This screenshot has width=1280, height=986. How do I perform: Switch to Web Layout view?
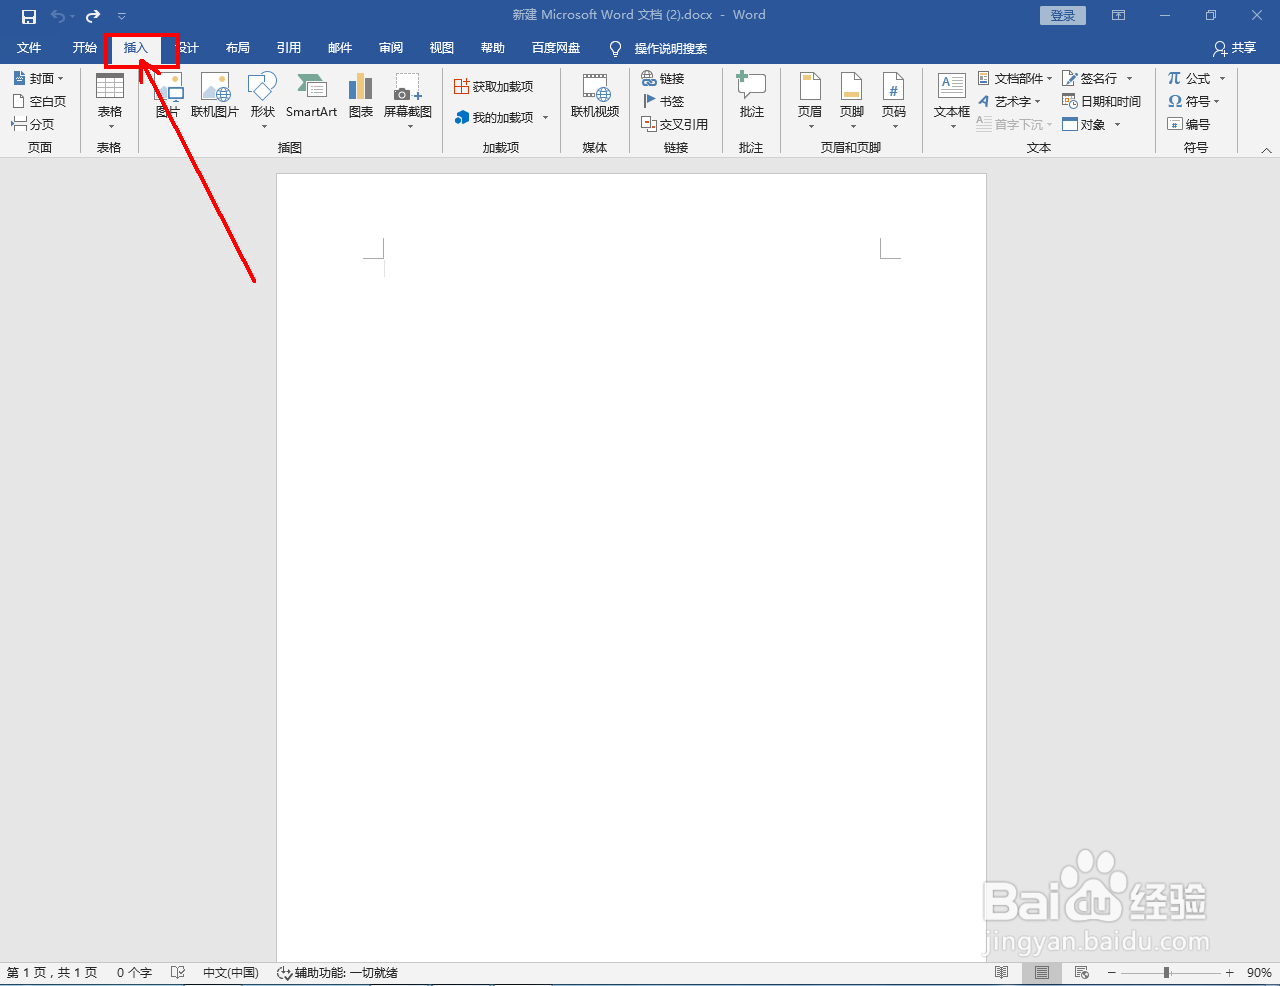tap(1082, 973)
